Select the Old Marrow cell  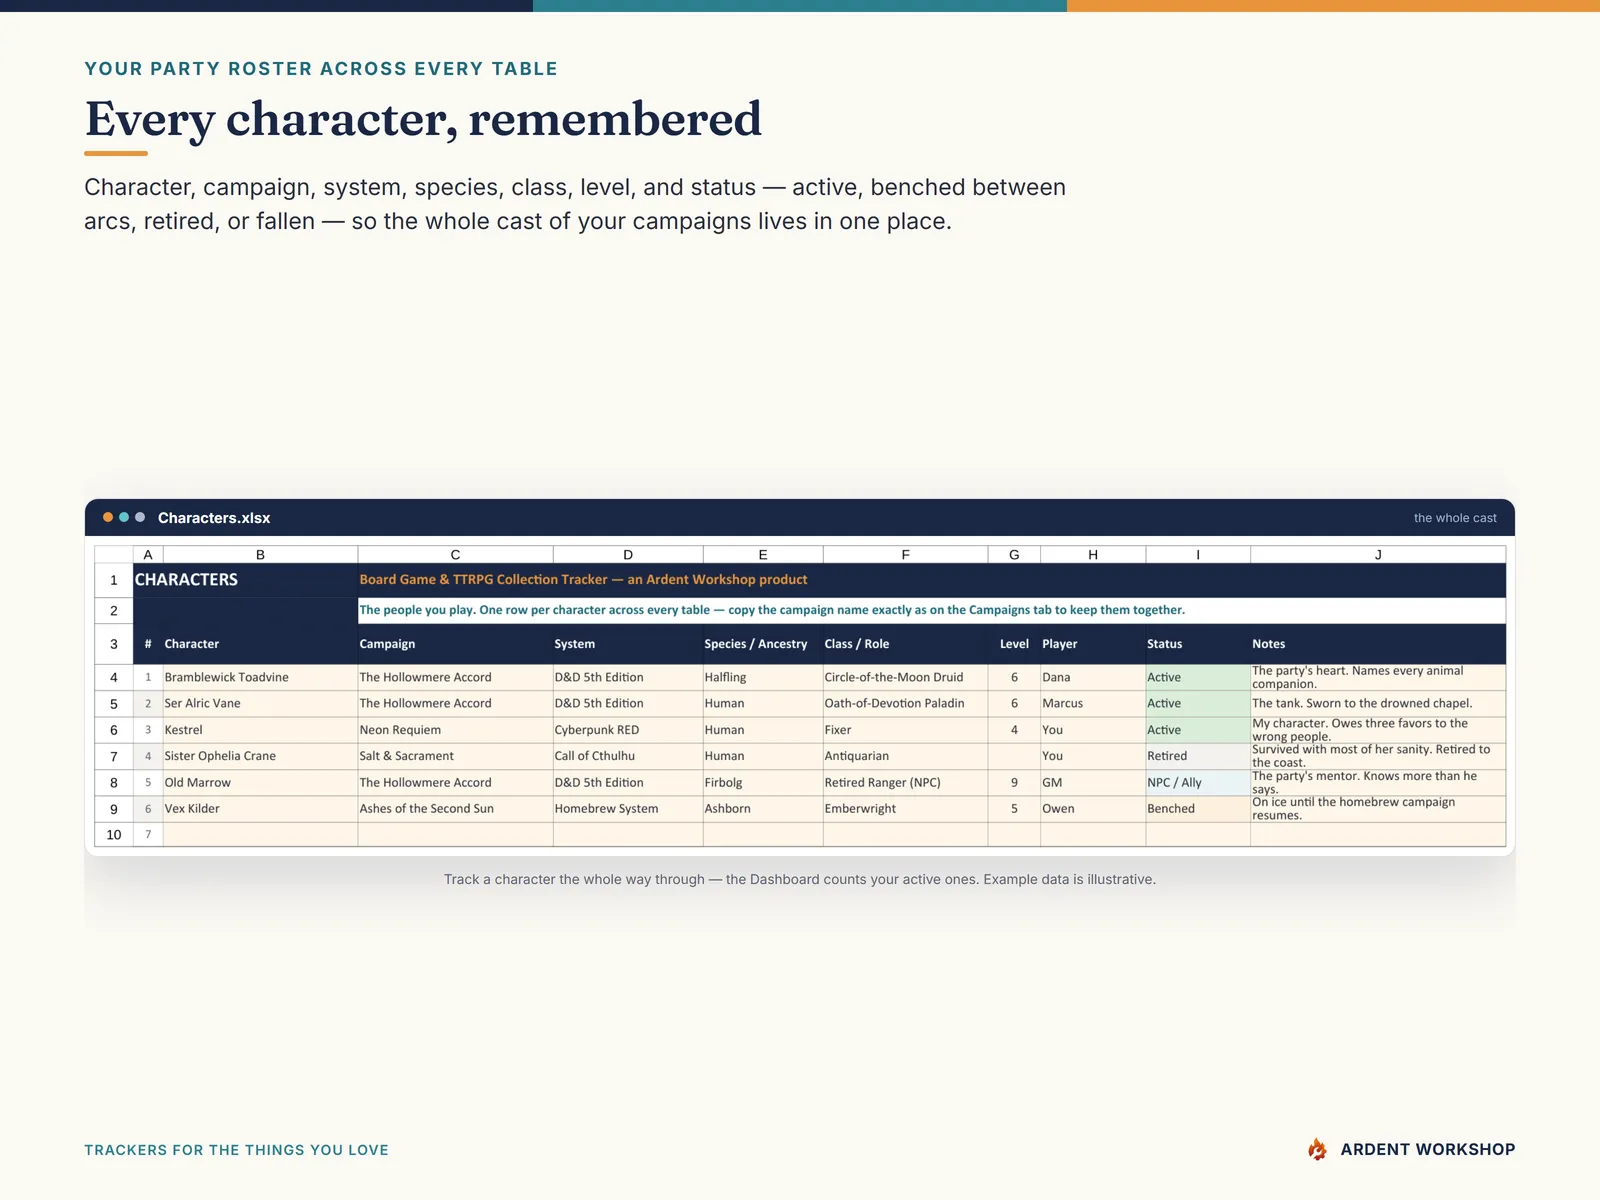(x=260, y=782)
